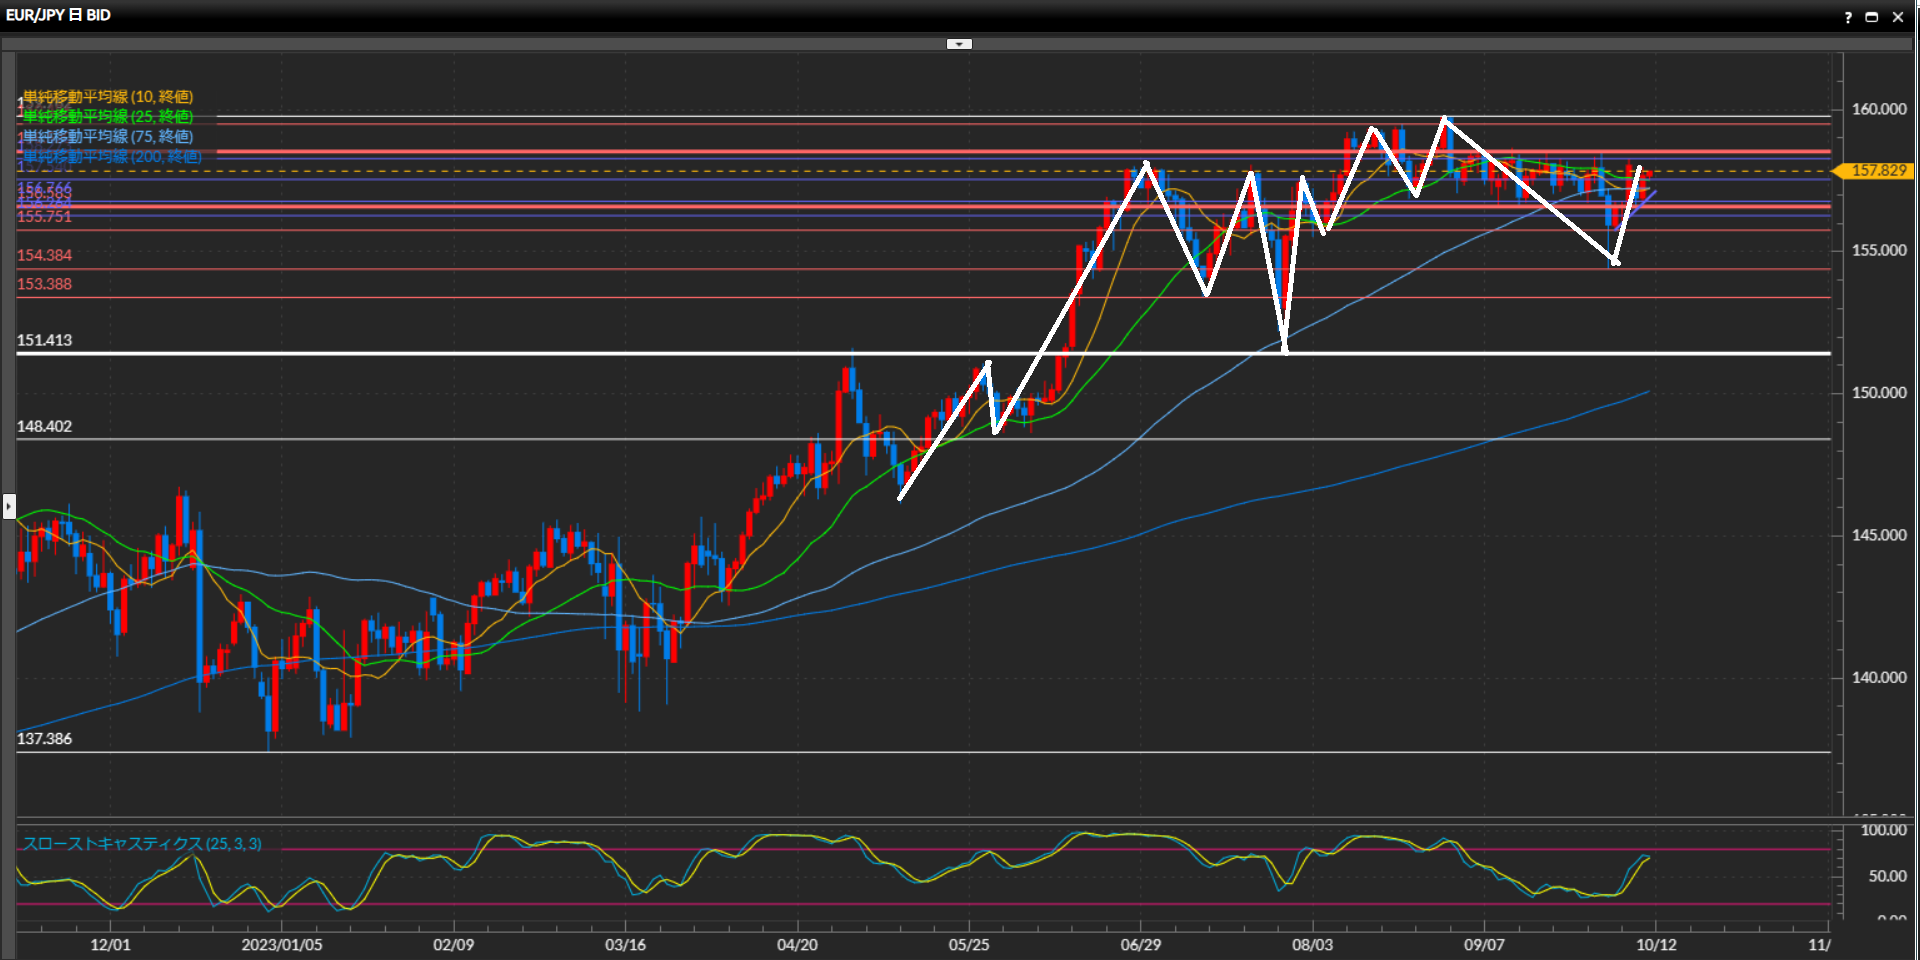Screen dimensions: 1920x960
Task: Click the red 154.384 line label
Action: (45, 255)
